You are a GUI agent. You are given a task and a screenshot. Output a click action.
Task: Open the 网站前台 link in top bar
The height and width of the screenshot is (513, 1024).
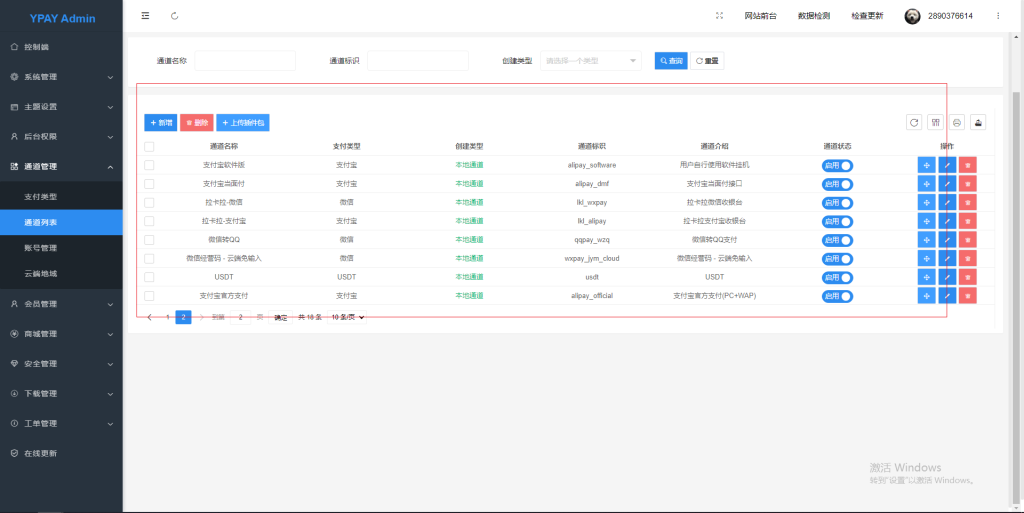(x=760, y=16)
